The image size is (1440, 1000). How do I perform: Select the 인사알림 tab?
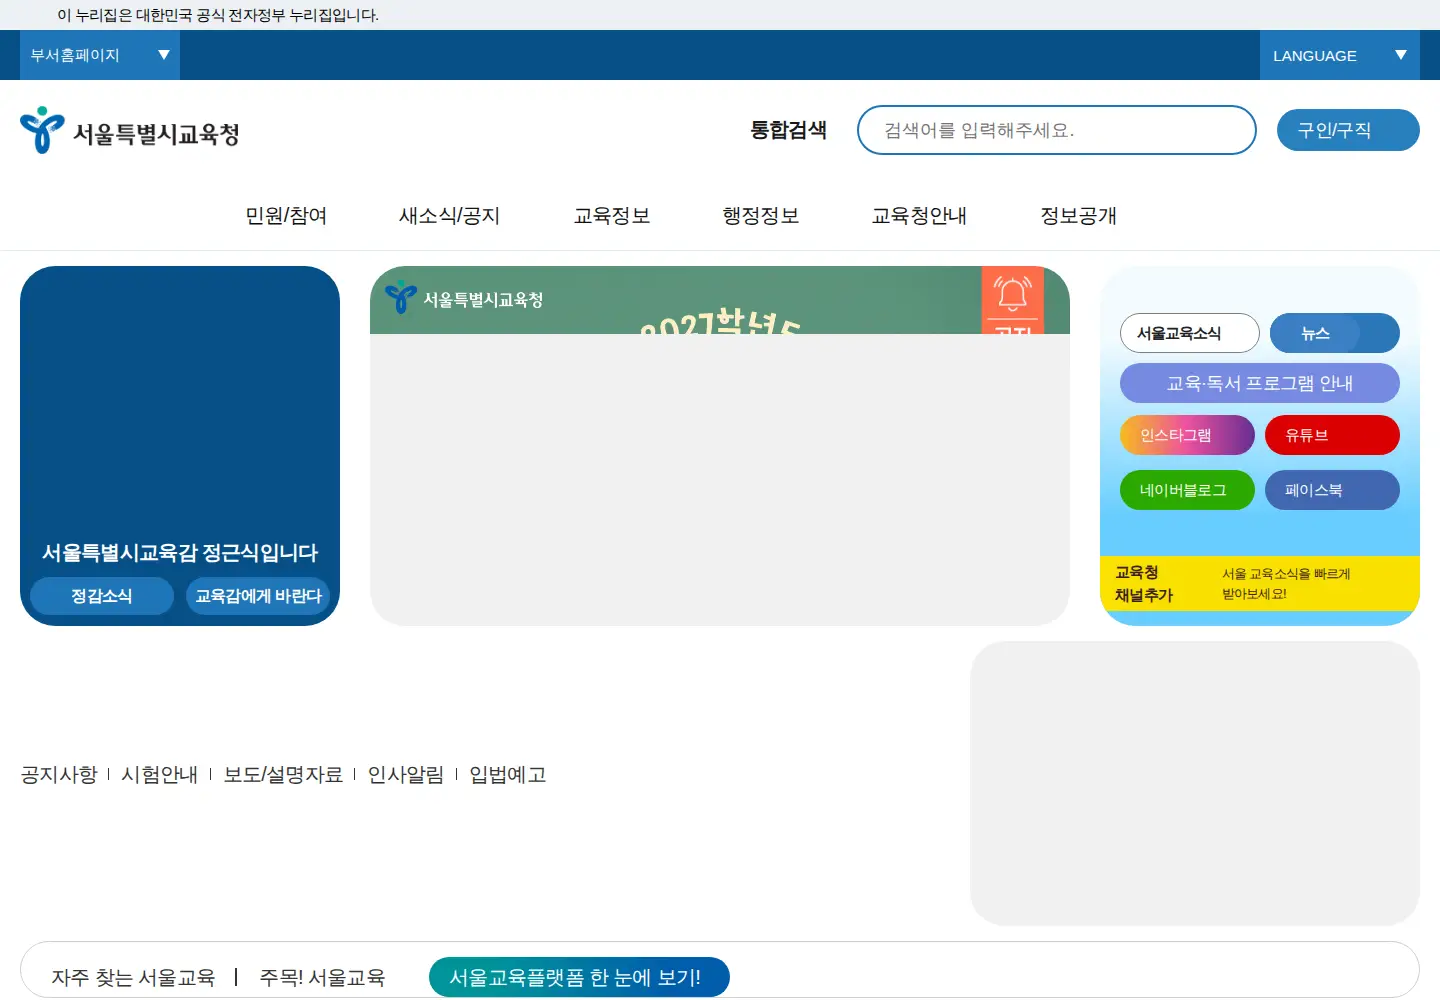pyautogui.click(x=406, y=775)
